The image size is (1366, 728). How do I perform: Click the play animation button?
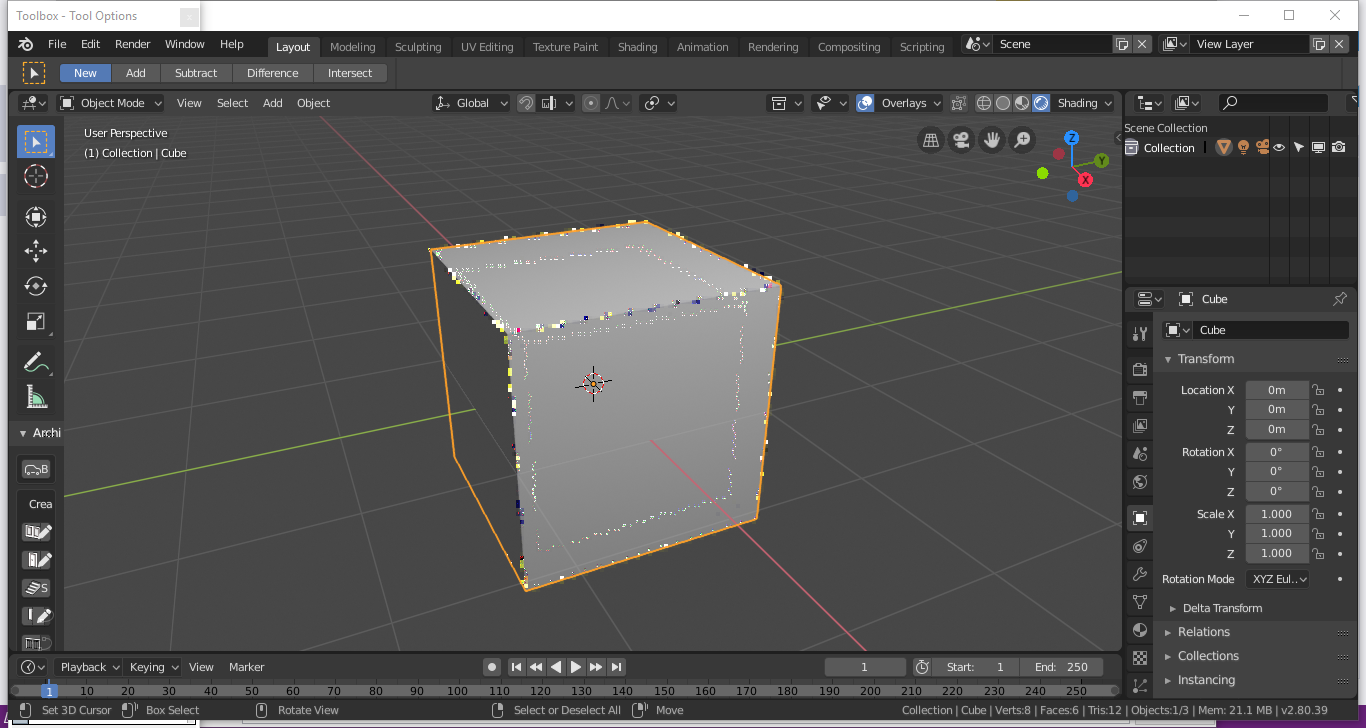point(576,667)
